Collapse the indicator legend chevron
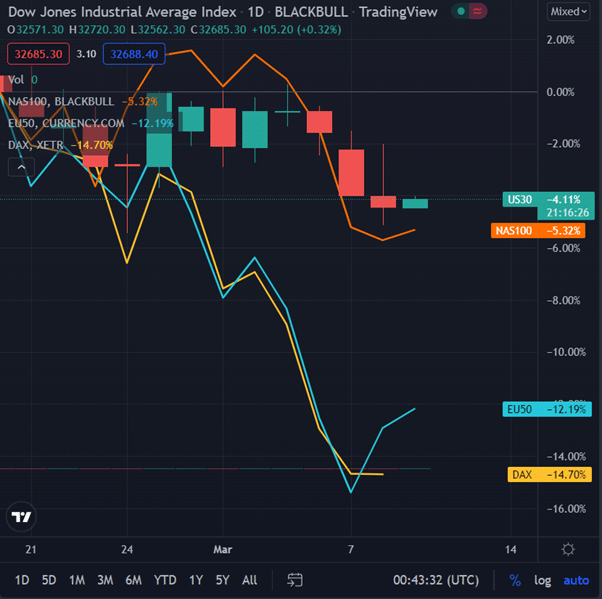This screenshot has height=599, width=602. pos(22,167)
